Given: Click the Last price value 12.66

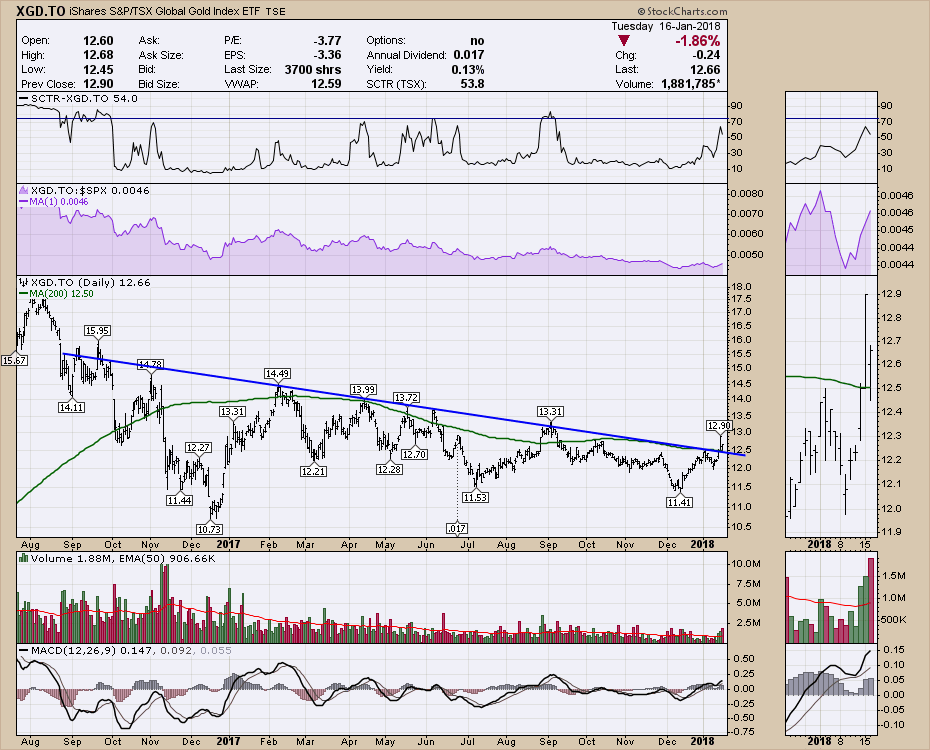Looking at the screenshot, I should pos(705,69).
